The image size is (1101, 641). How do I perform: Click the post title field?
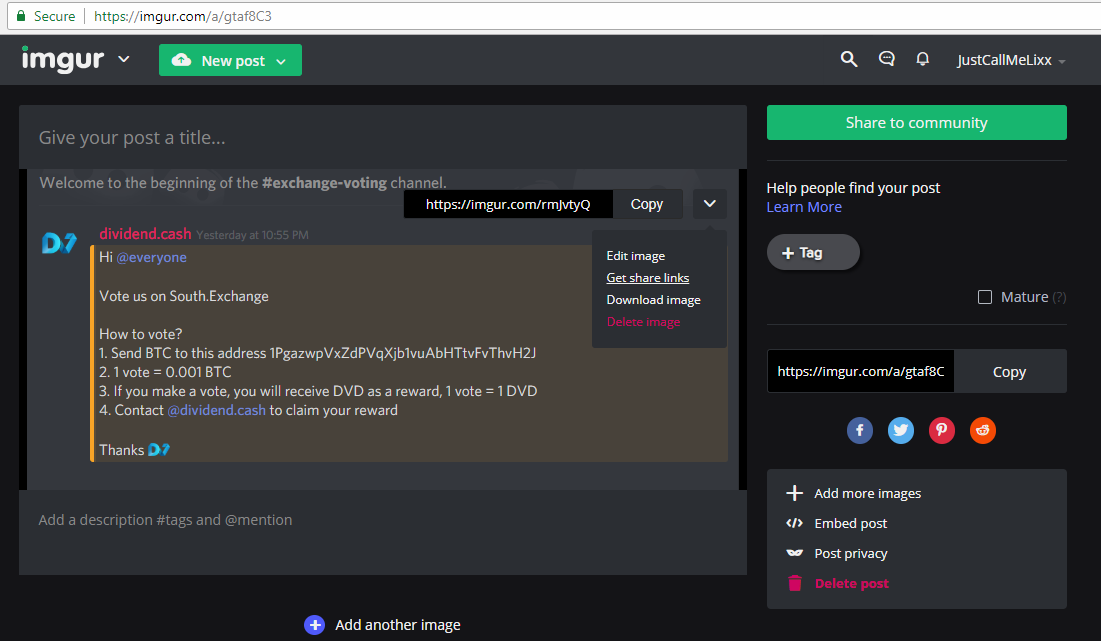click(x=383, y=138)
